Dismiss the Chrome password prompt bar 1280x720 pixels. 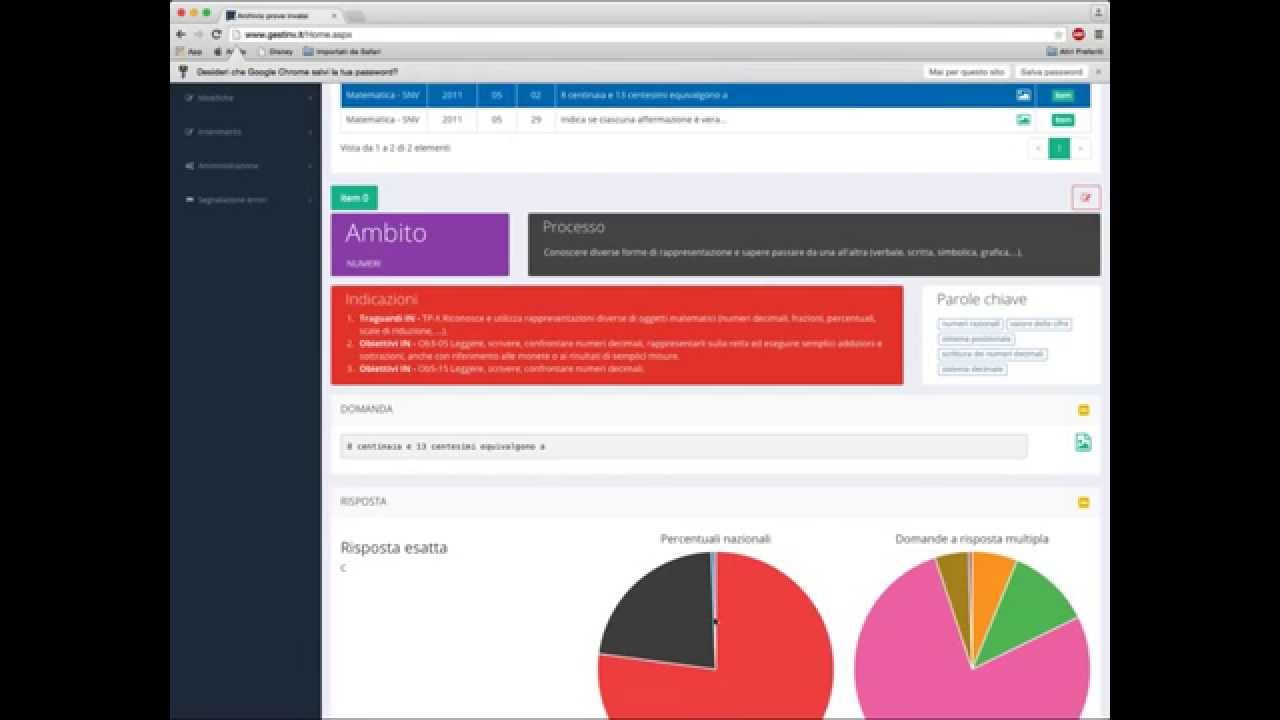(1097, 72)
